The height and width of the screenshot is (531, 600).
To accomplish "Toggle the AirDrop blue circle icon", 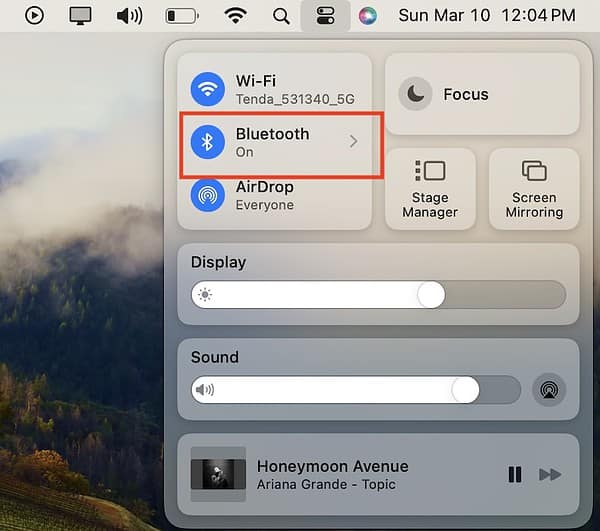I will [207, 195].
